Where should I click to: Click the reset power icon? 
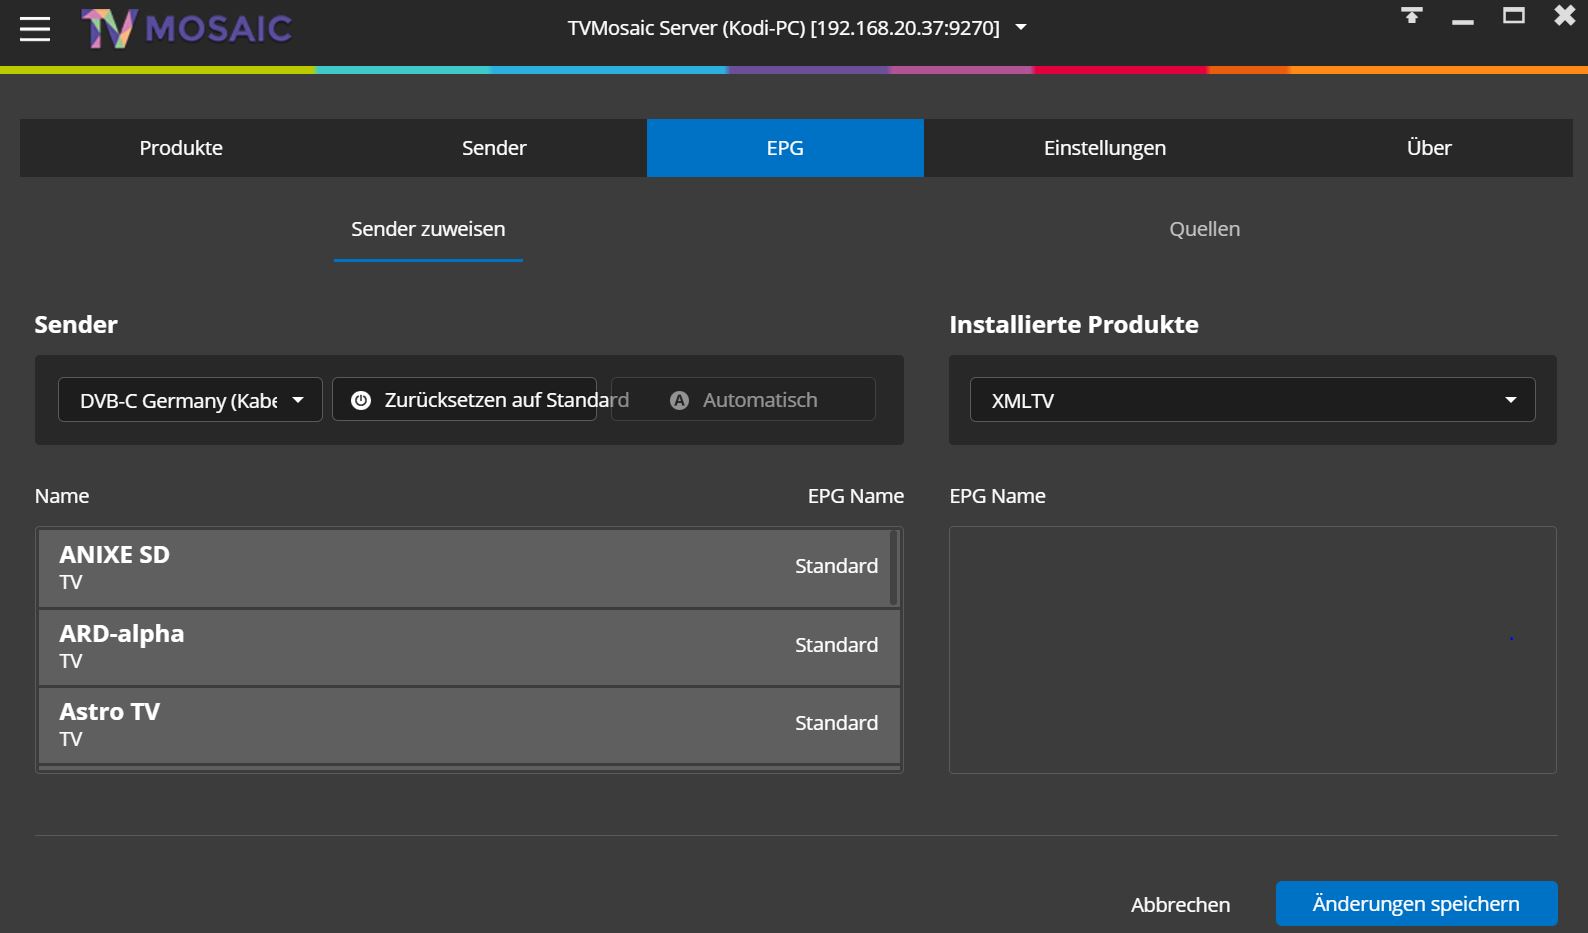coord(361,400)
